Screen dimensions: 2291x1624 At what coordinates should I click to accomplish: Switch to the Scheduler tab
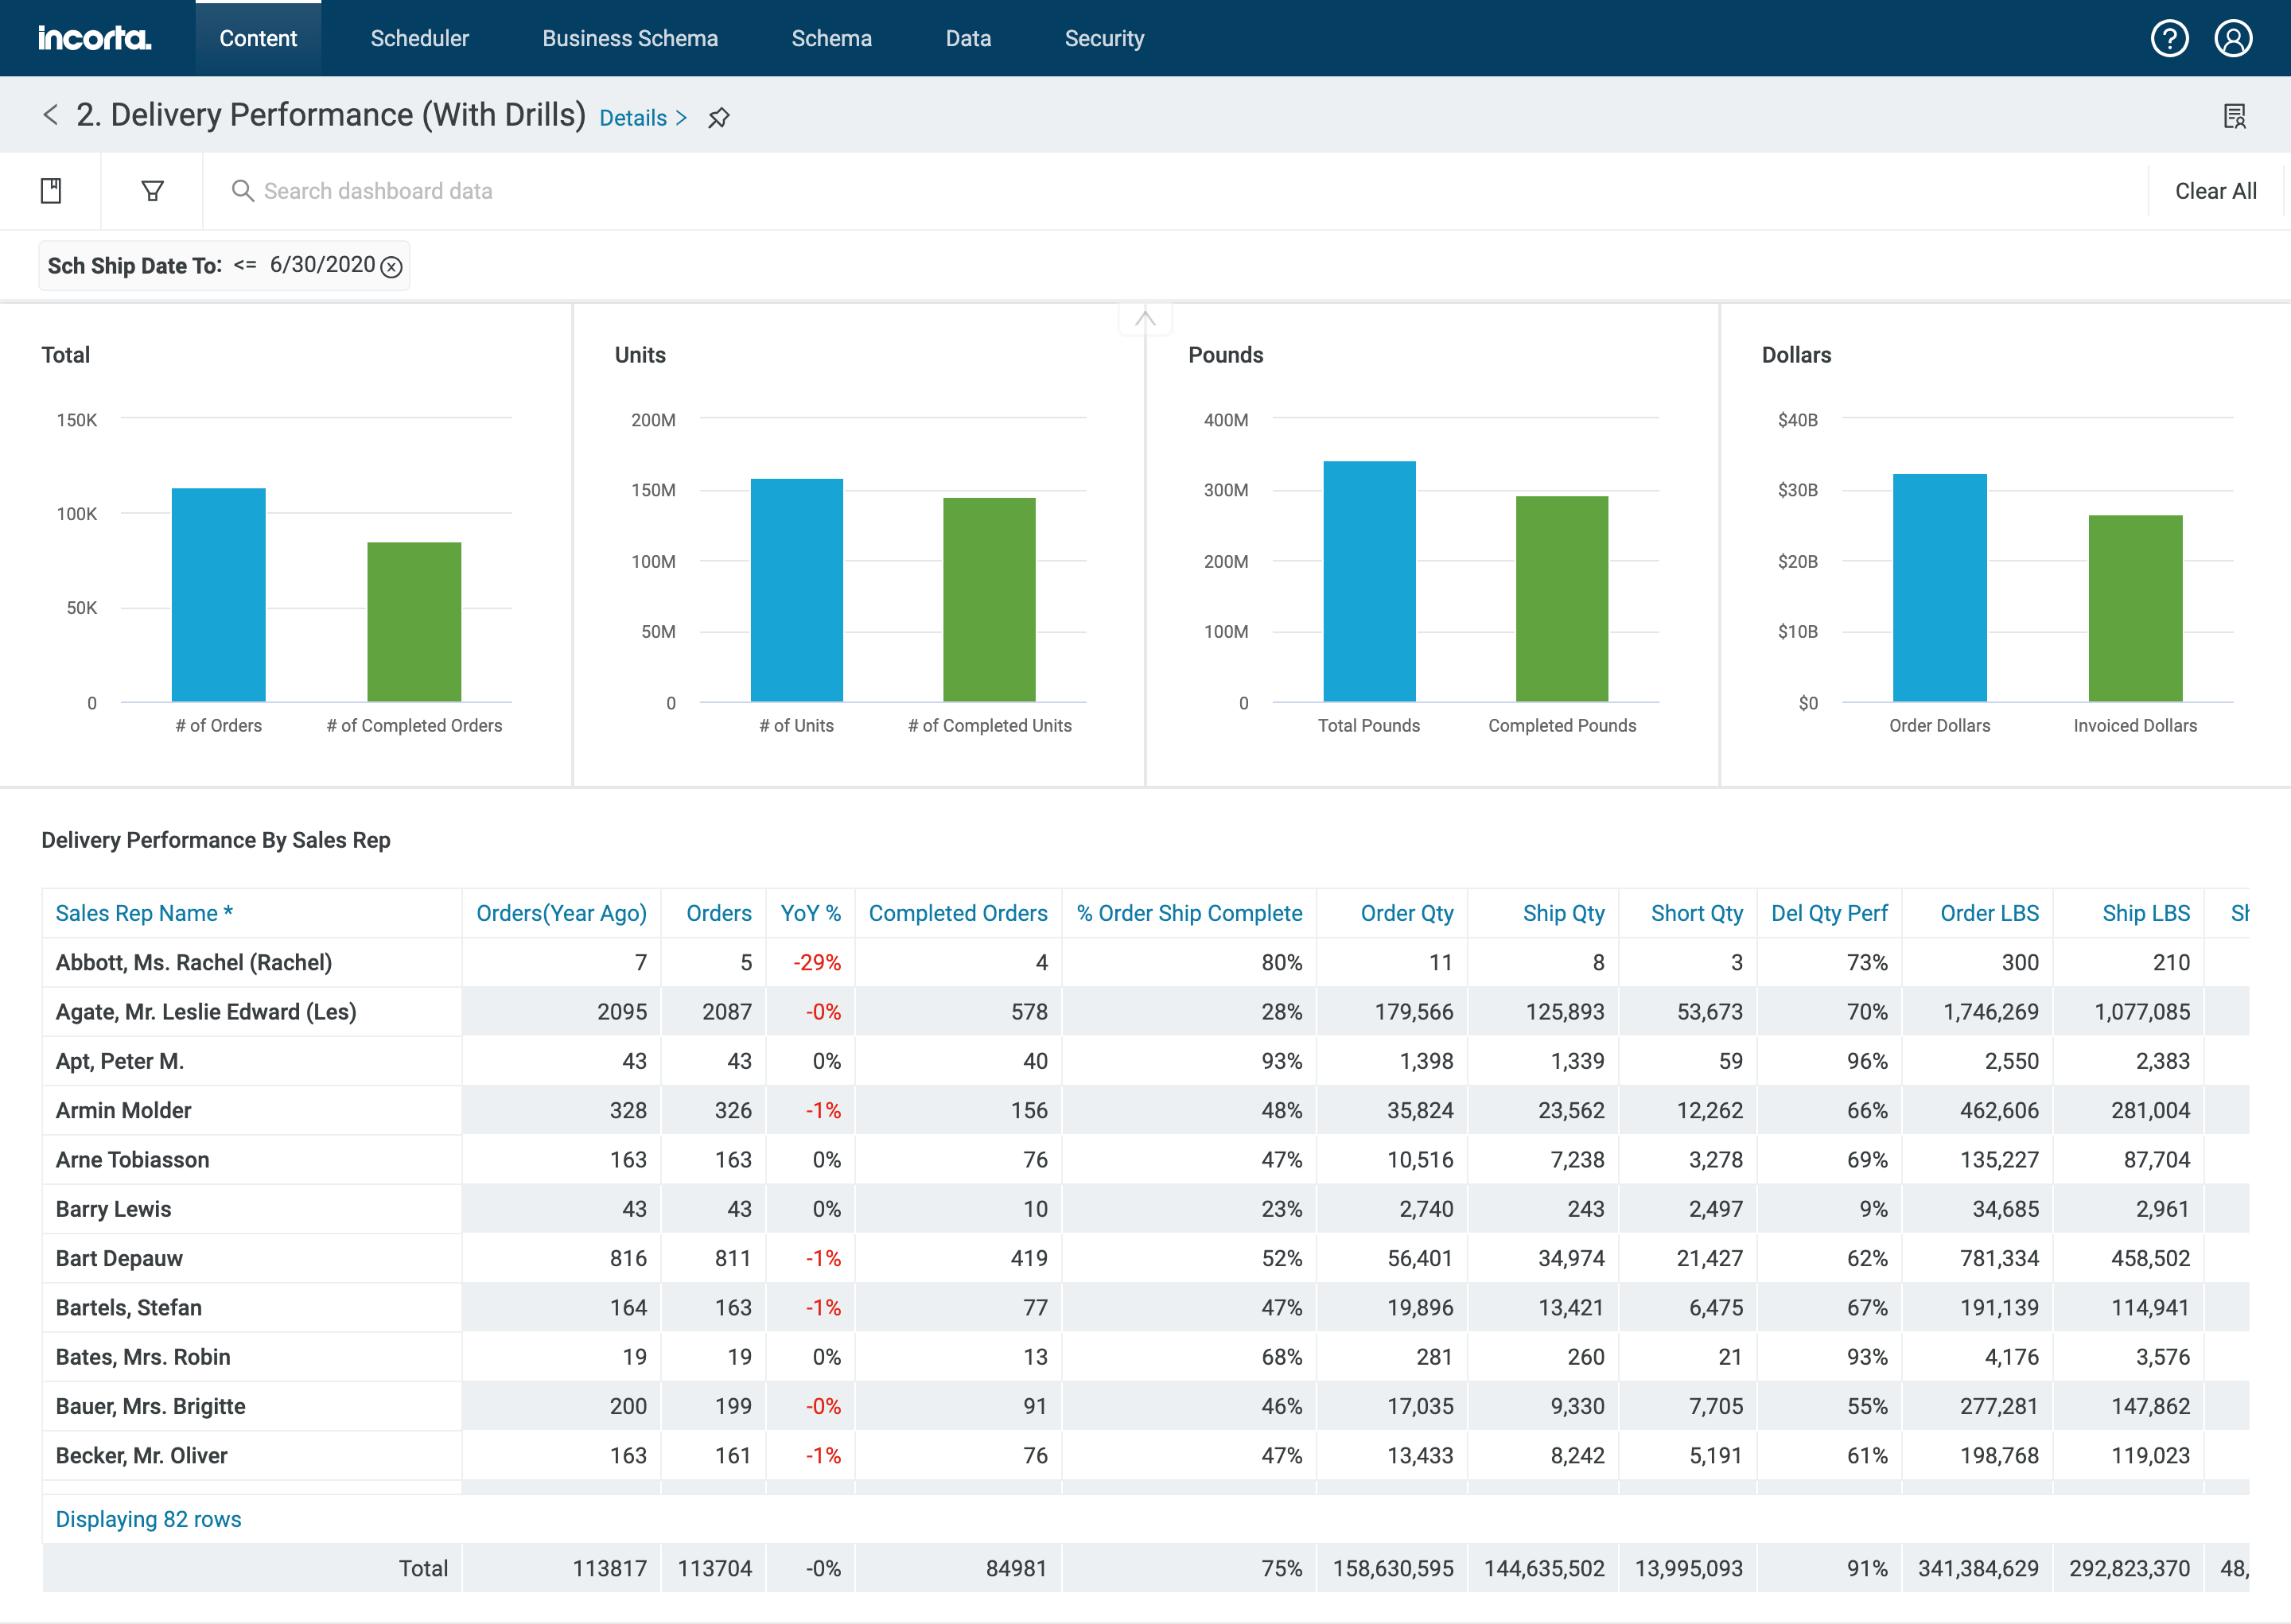coord(419,39)
